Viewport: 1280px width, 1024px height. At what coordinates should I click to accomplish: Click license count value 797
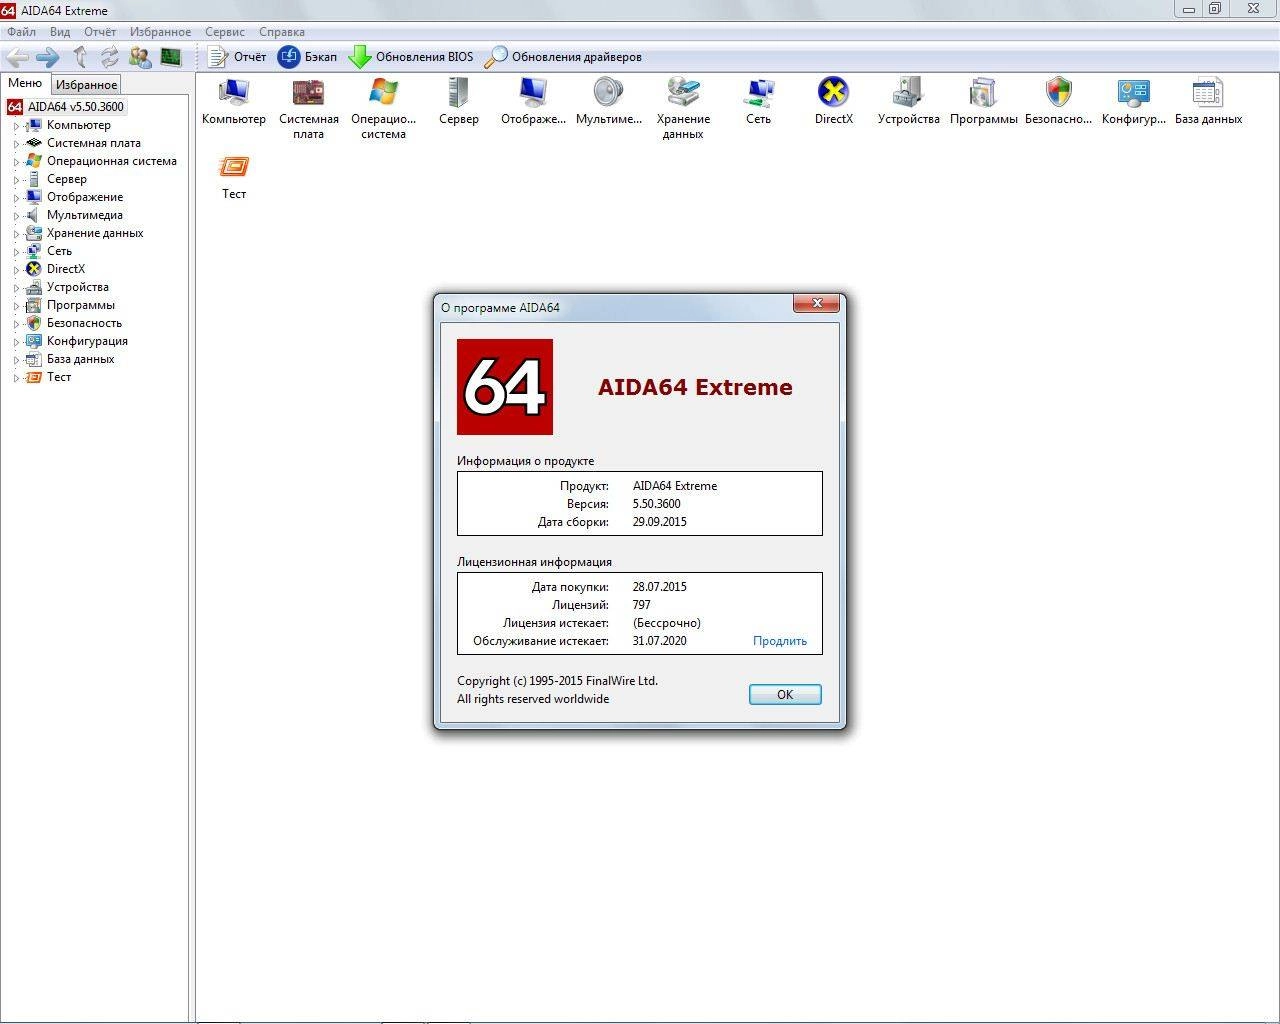642,605
